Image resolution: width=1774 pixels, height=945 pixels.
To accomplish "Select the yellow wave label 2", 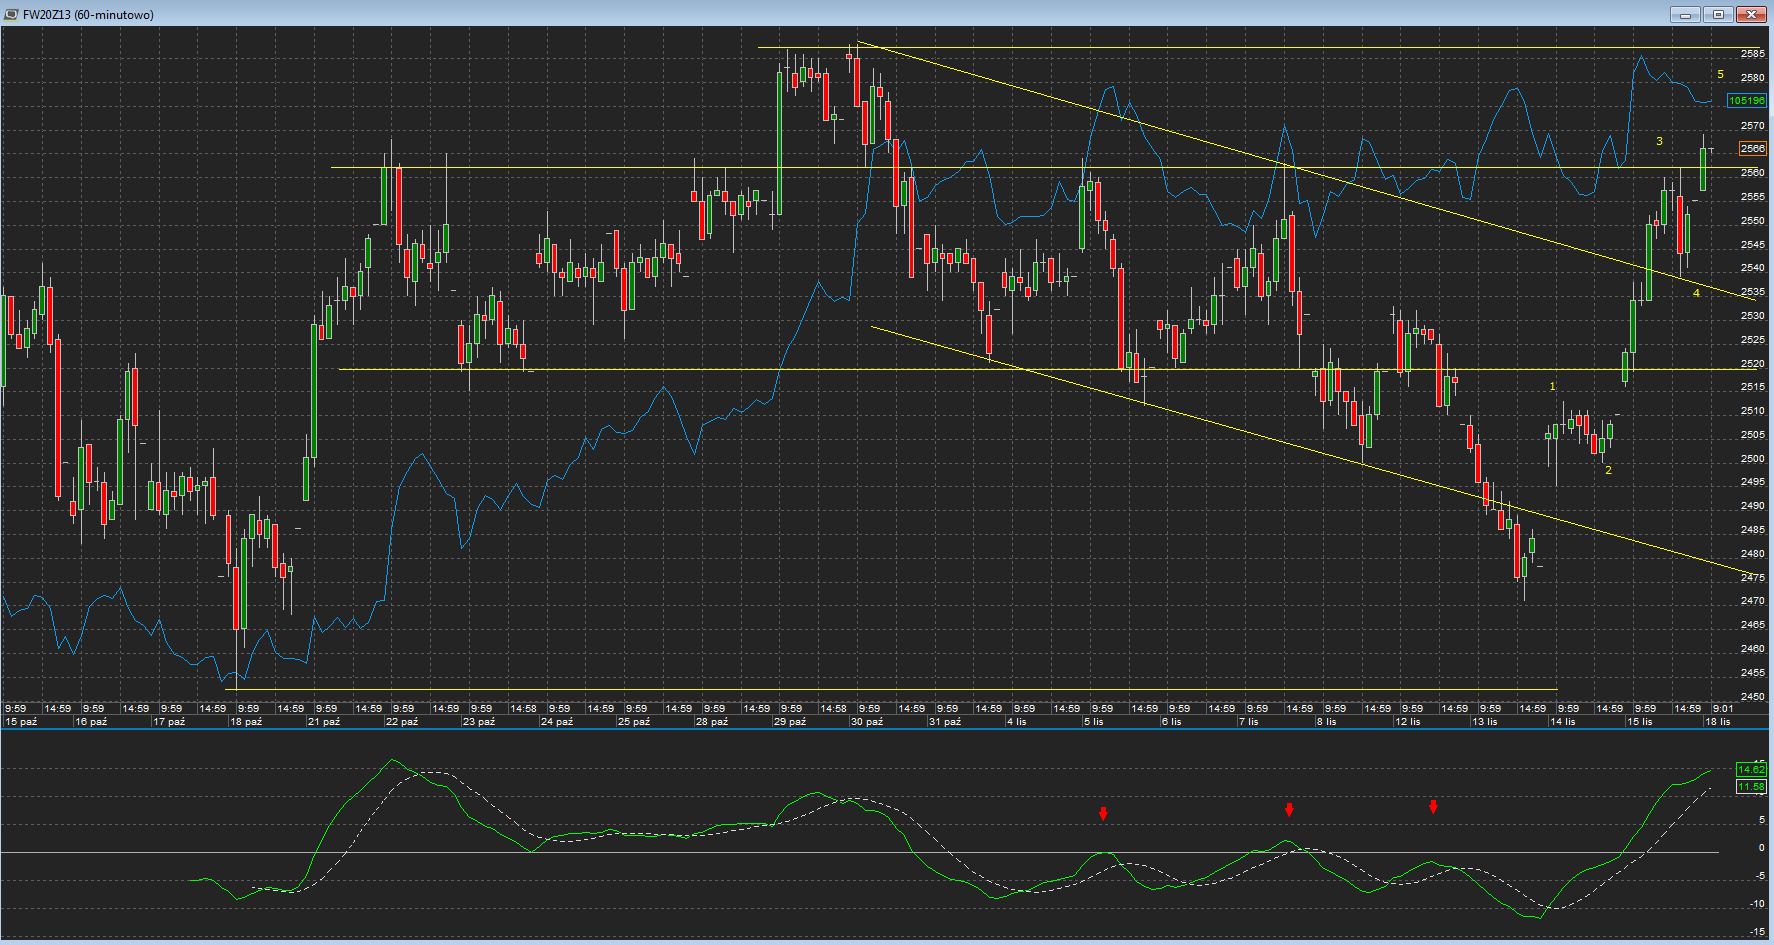I will point(1608,471).
